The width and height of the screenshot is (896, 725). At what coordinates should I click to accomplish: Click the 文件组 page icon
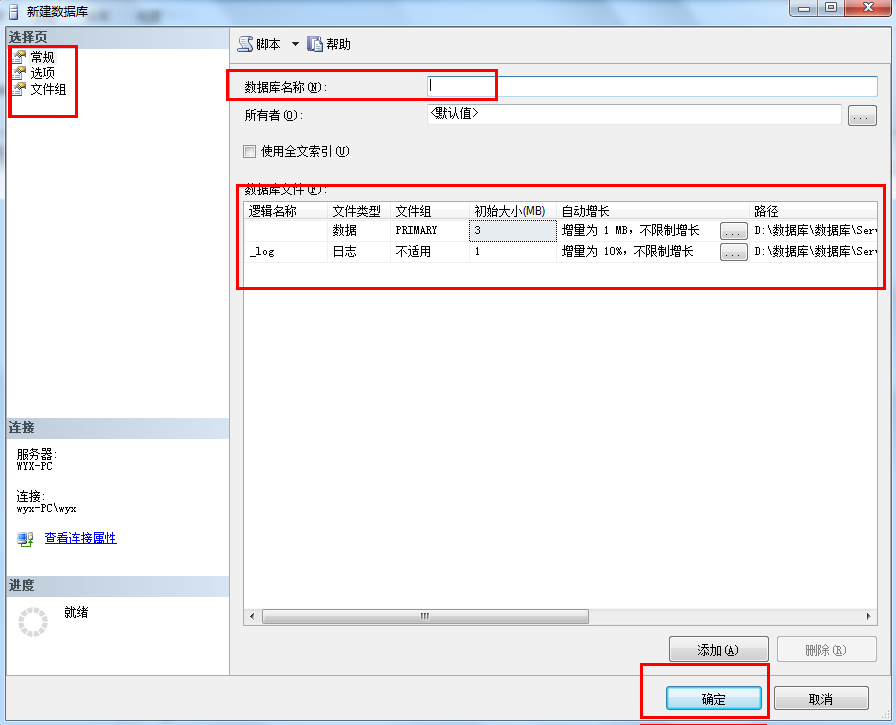[20, 89]
